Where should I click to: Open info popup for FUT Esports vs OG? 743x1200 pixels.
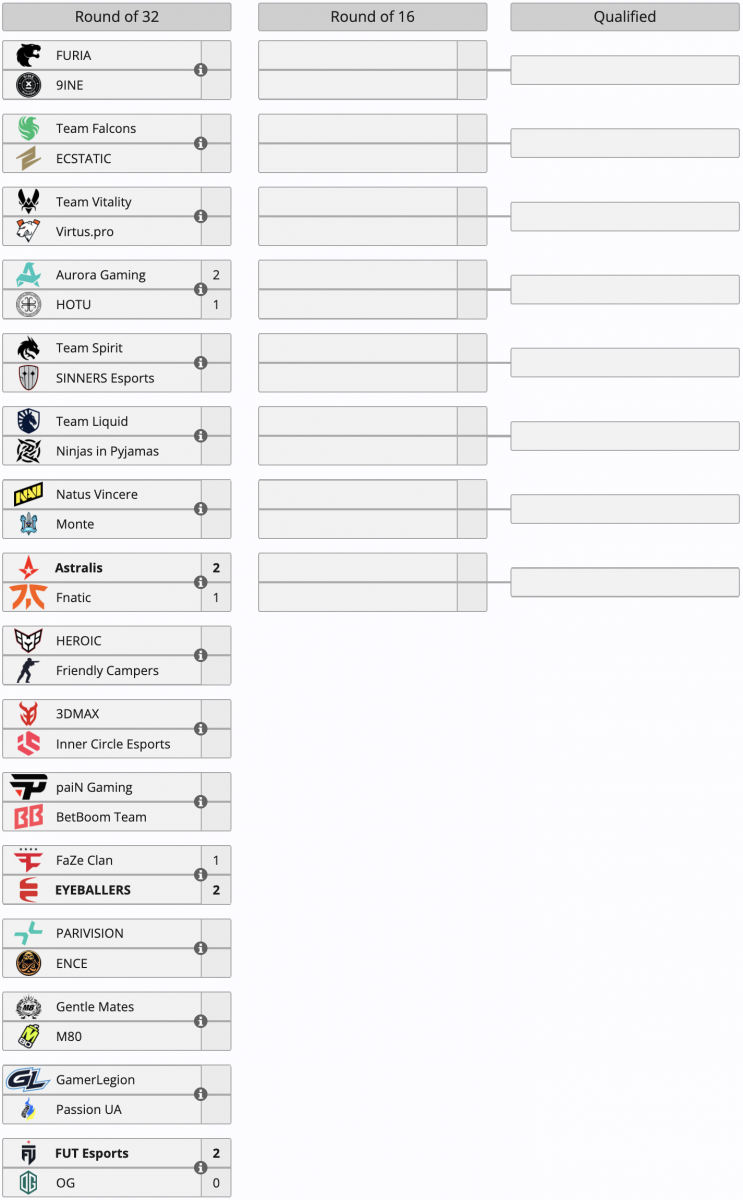point(200,1168)
